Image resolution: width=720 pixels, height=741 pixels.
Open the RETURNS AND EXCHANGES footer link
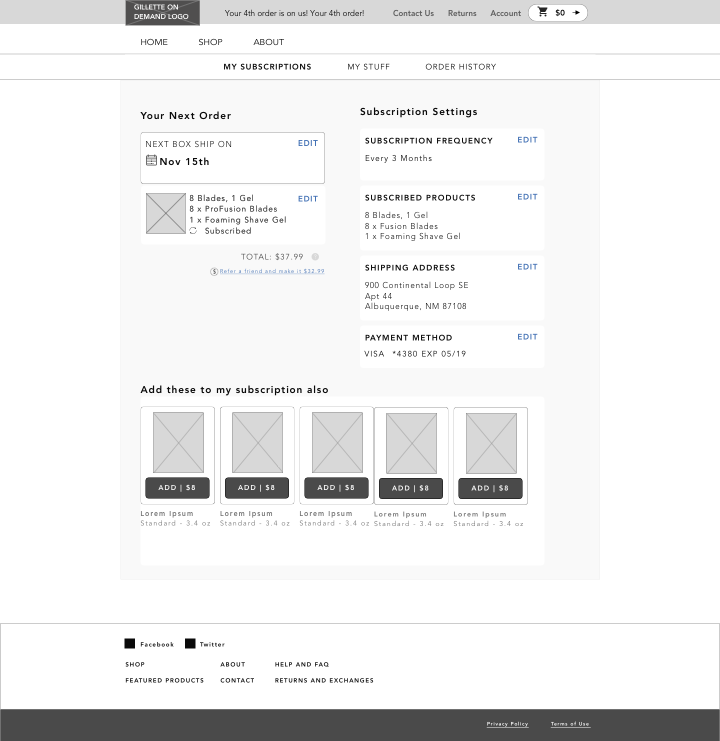324,681
